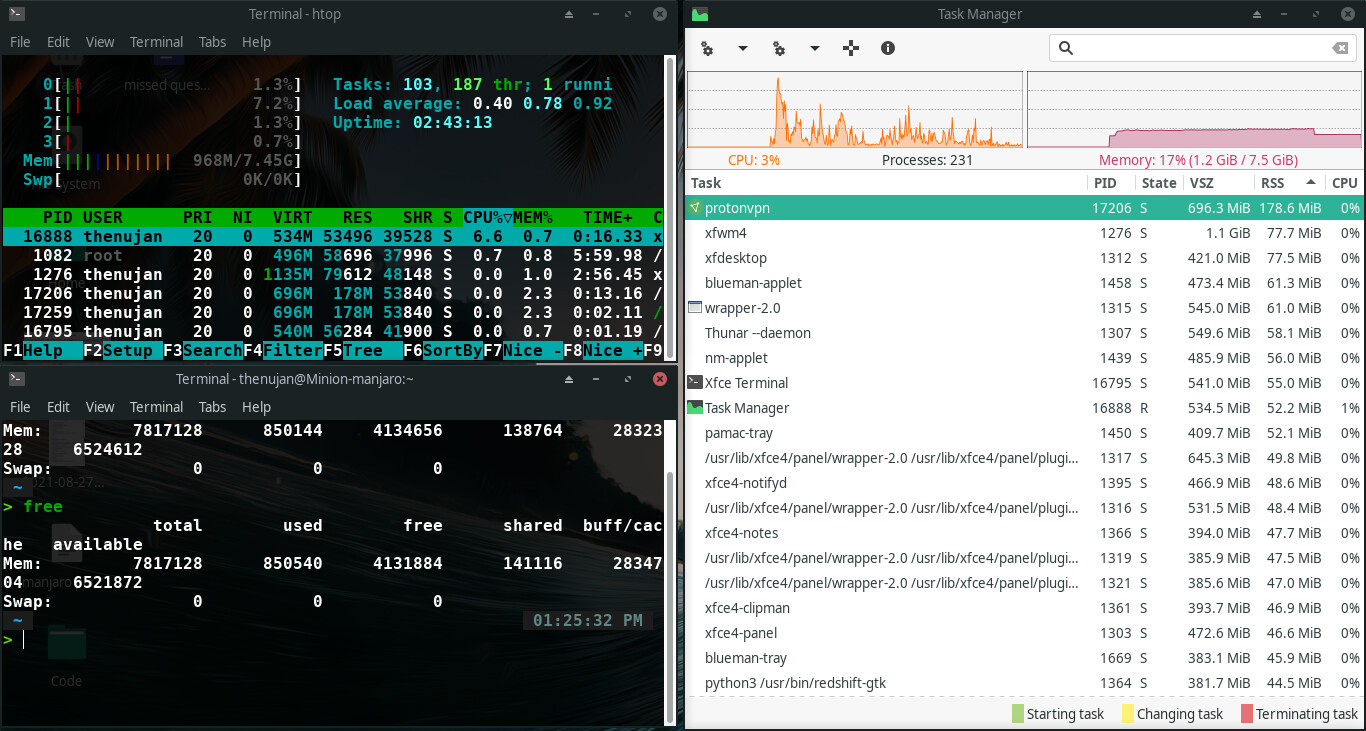Expand dropdown arrow next to the first gear icon
Viewport: 1366px width, 731px height.
click(x=742, y=48)
